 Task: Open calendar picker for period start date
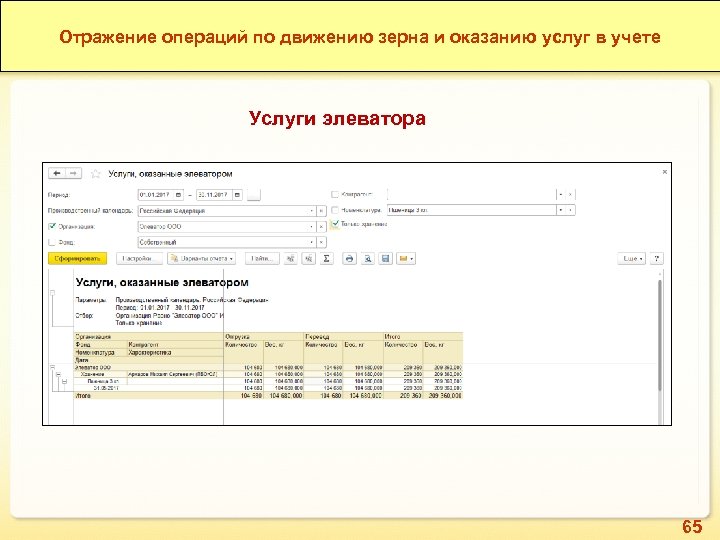point(178,195)
